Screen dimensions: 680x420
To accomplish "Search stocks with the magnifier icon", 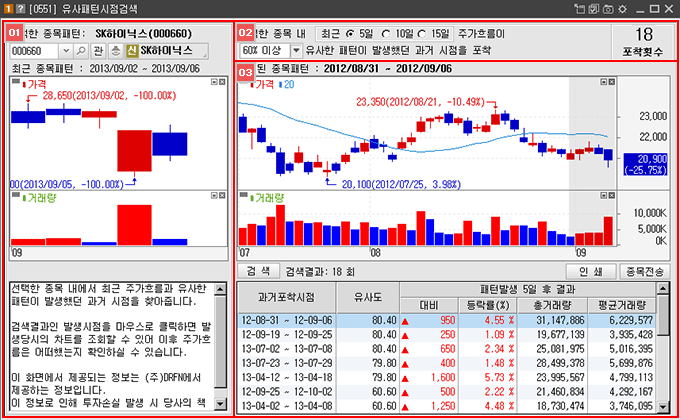I will (x=81, y=51).
